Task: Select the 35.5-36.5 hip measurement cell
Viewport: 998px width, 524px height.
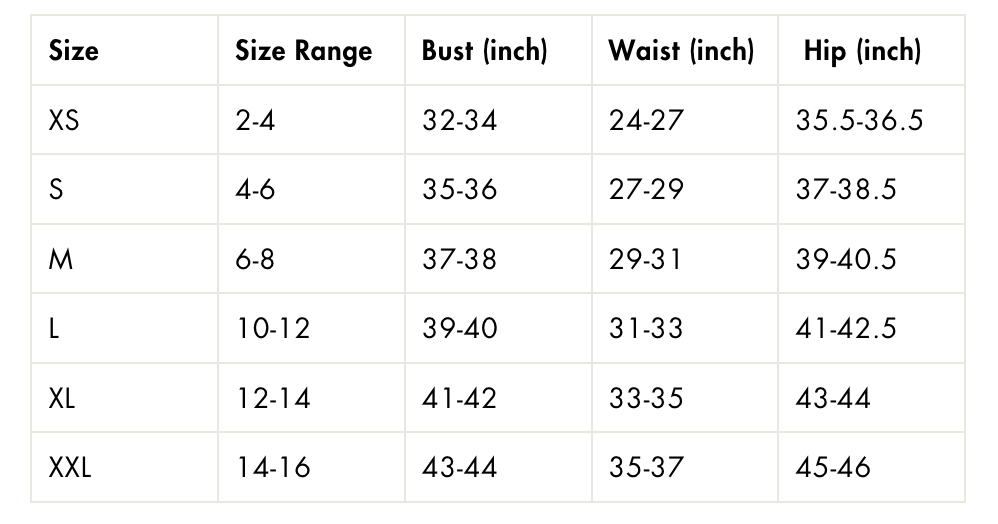Action: [859, 121]
